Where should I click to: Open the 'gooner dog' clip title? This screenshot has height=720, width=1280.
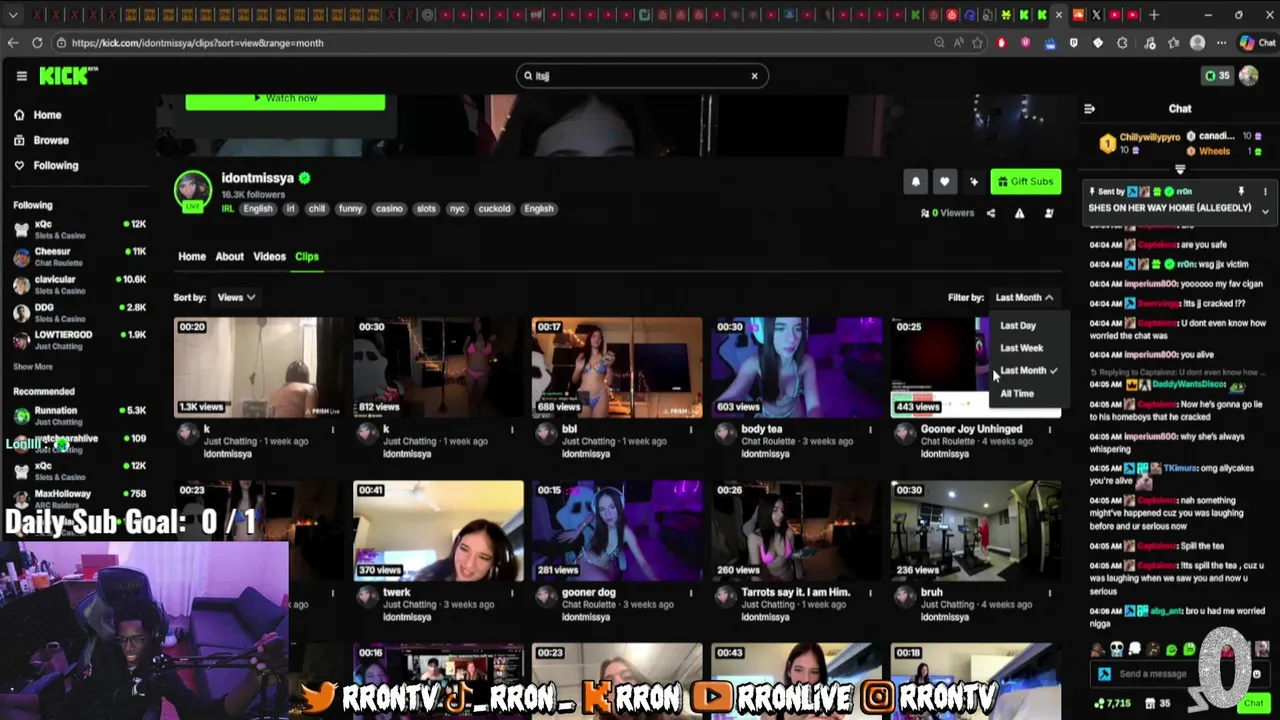click(588, 592)
